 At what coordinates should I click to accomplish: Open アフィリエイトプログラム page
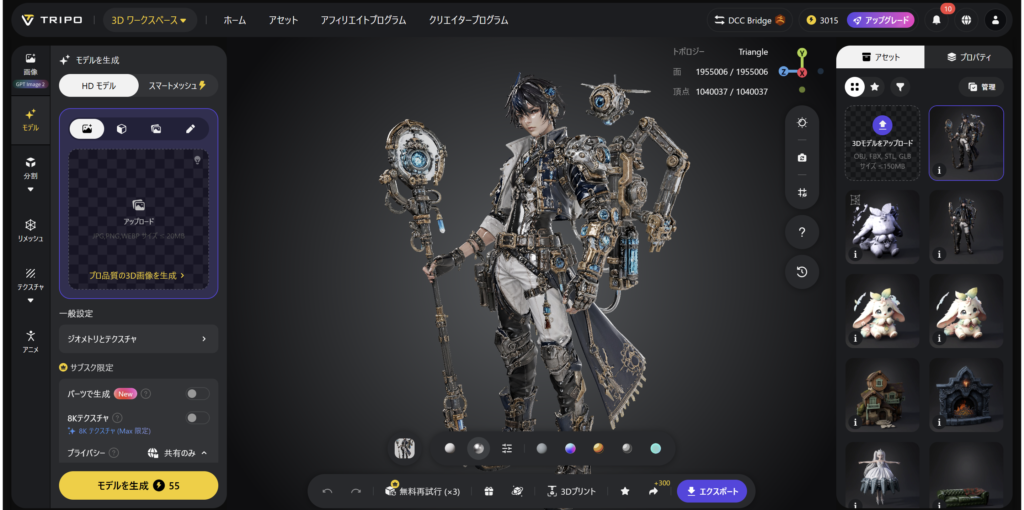click(363, 20)
